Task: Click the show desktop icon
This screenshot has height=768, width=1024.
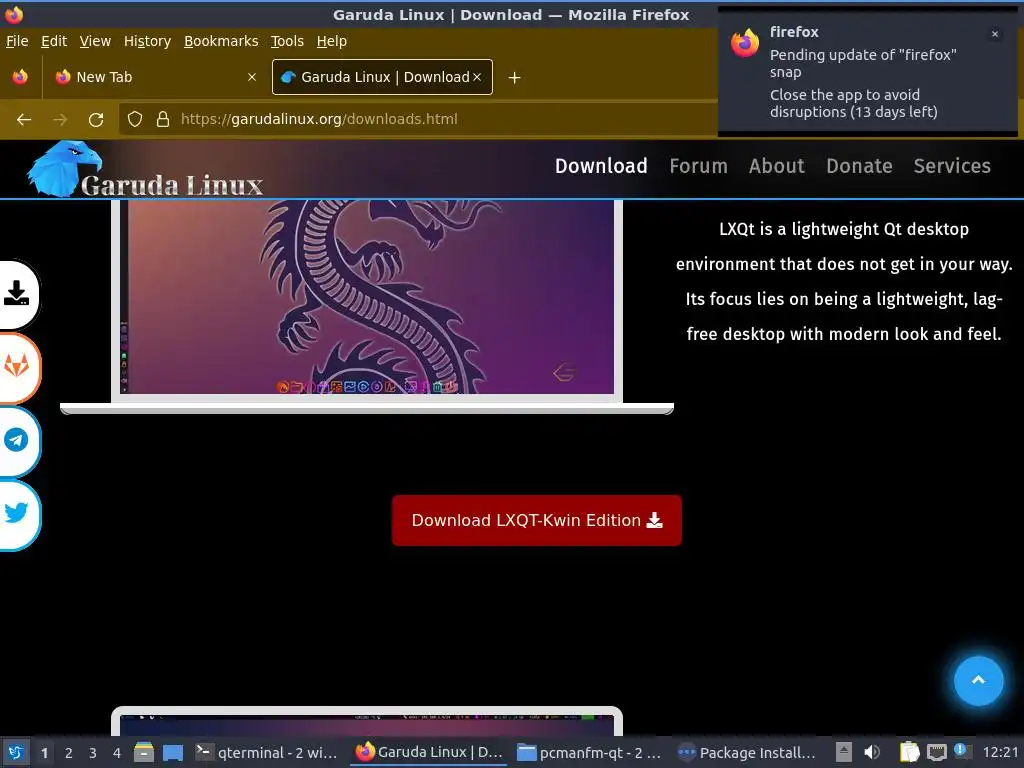Action: point(172,753)
